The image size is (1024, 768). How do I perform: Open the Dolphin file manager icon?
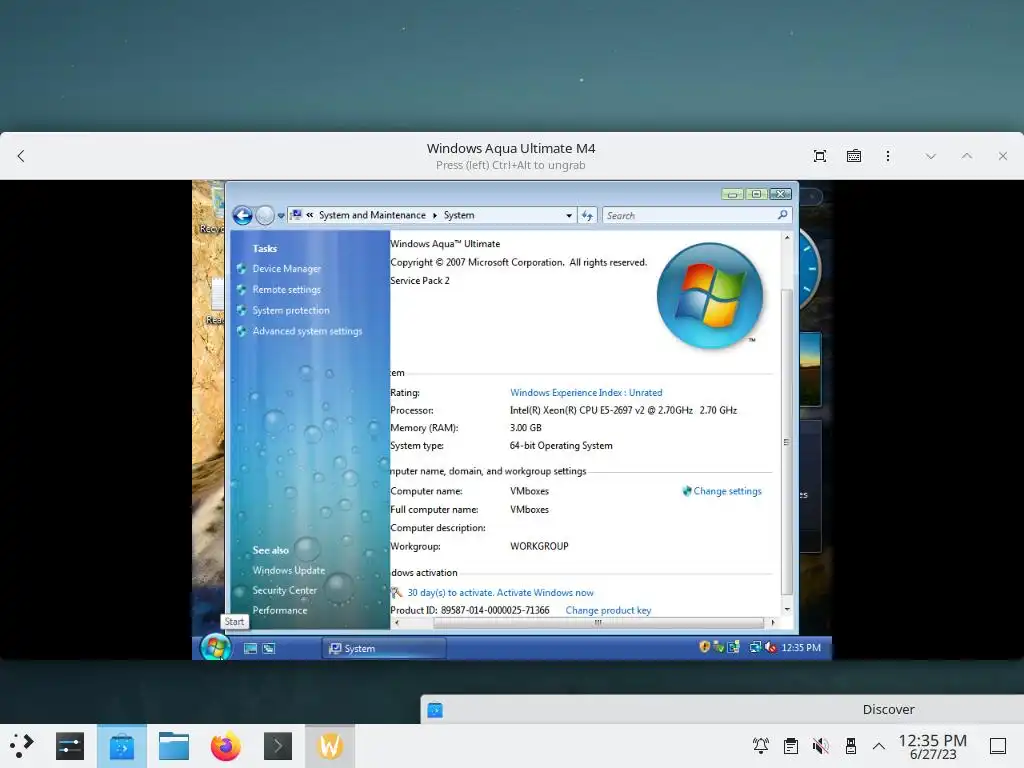pos(174,746)
